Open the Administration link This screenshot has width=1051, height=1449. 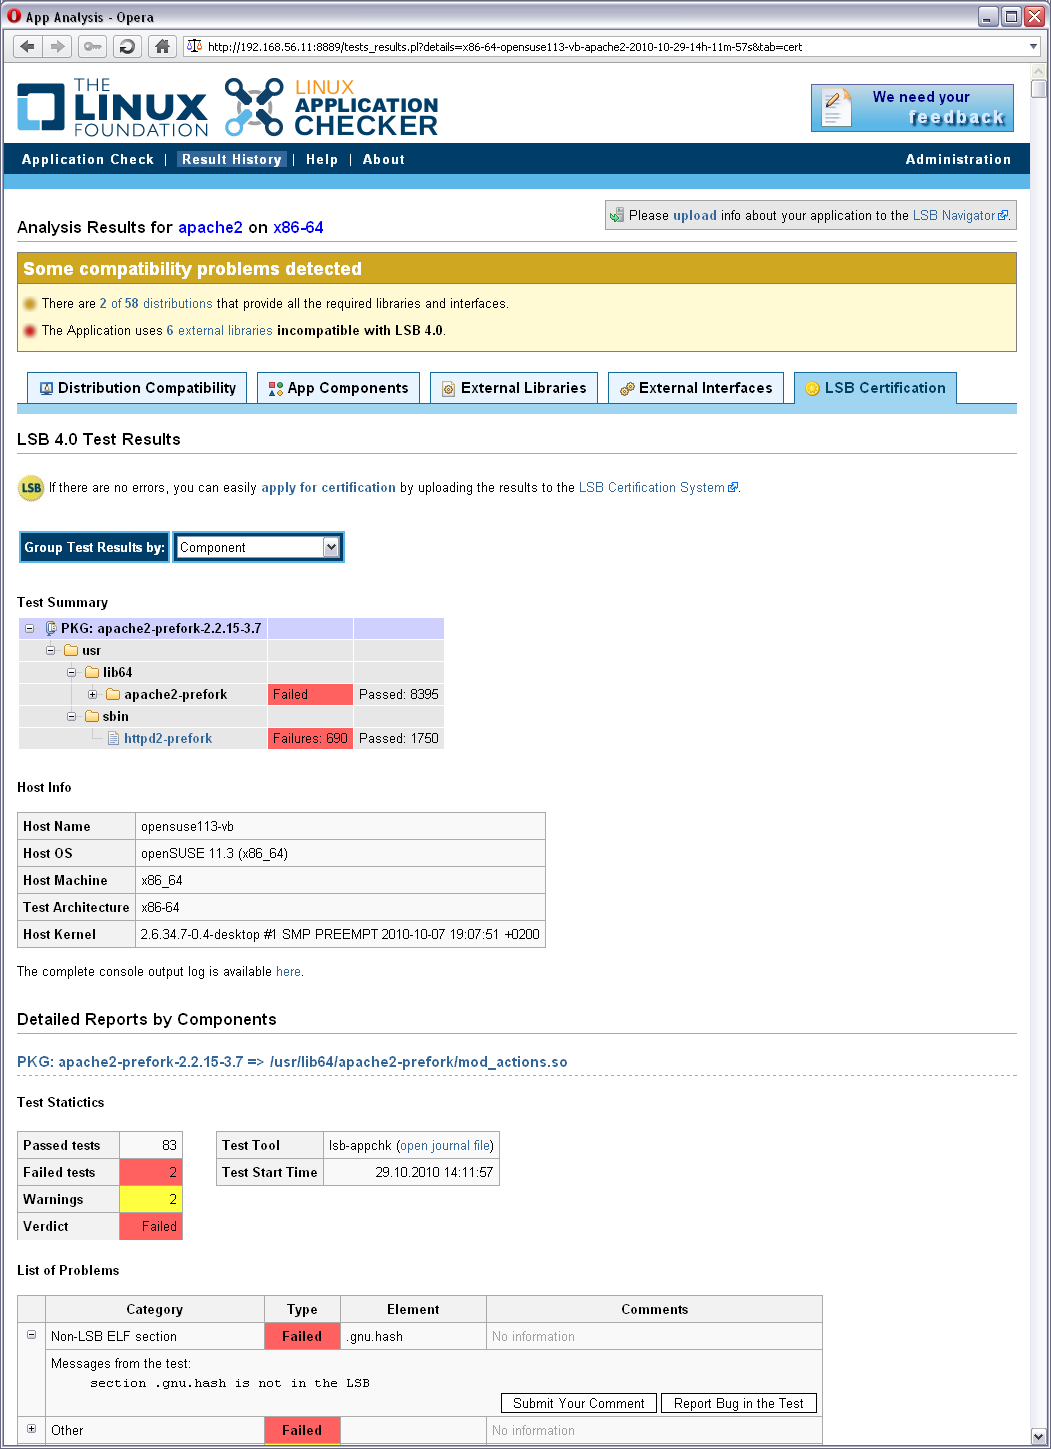coord(958,159)
